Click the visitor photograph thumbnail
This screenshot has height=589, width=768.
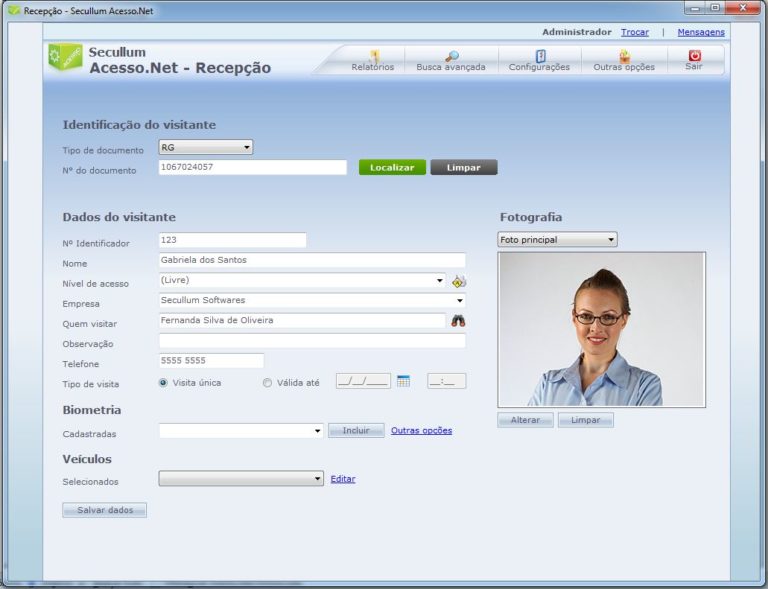coord(601,329)
